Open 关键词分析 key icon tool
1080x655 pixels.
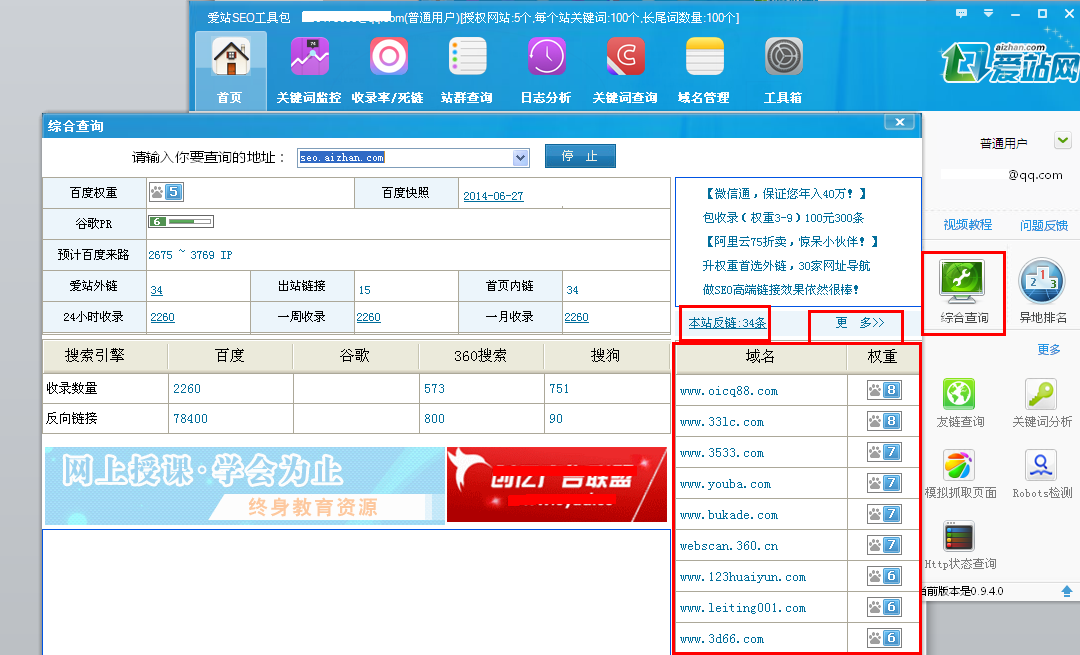1041,404
